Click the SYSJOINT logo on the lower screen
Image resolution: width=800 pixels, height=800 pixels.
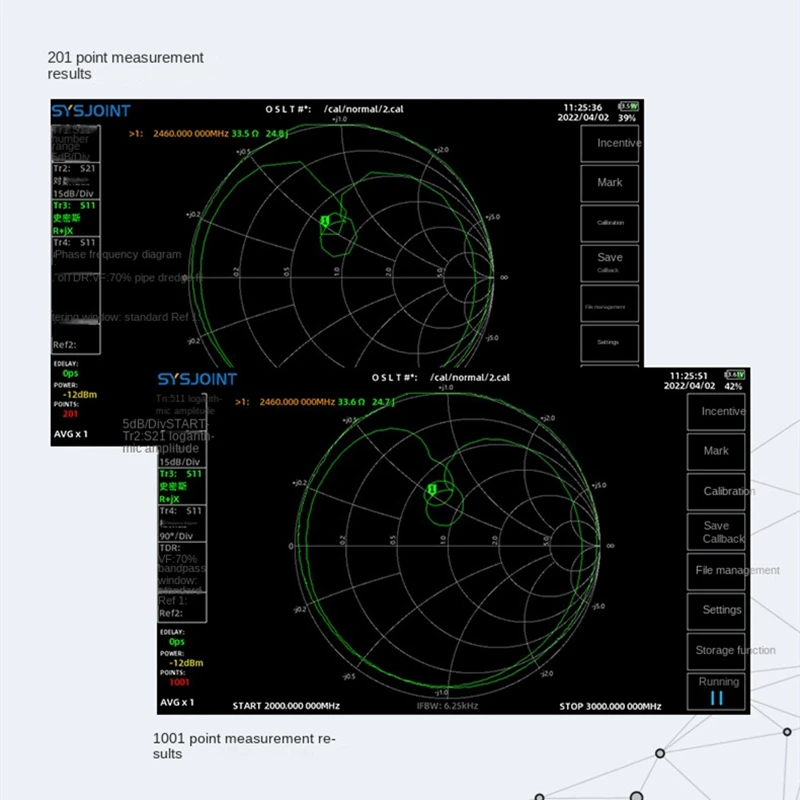pyautogui.click(x=197, y=379)
